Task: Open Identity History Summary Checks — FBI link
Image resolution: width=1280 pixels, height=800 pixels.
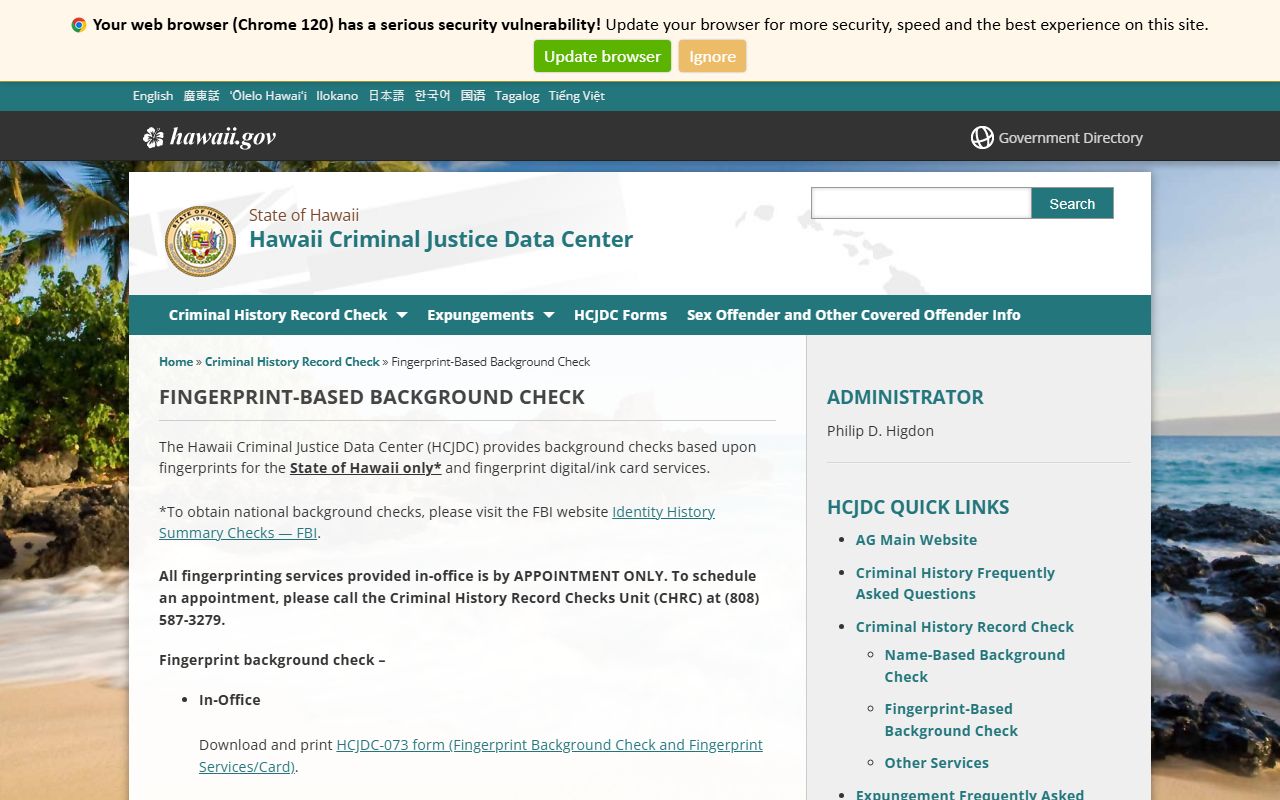Action: pyautogui.click(x=437, y=522)
